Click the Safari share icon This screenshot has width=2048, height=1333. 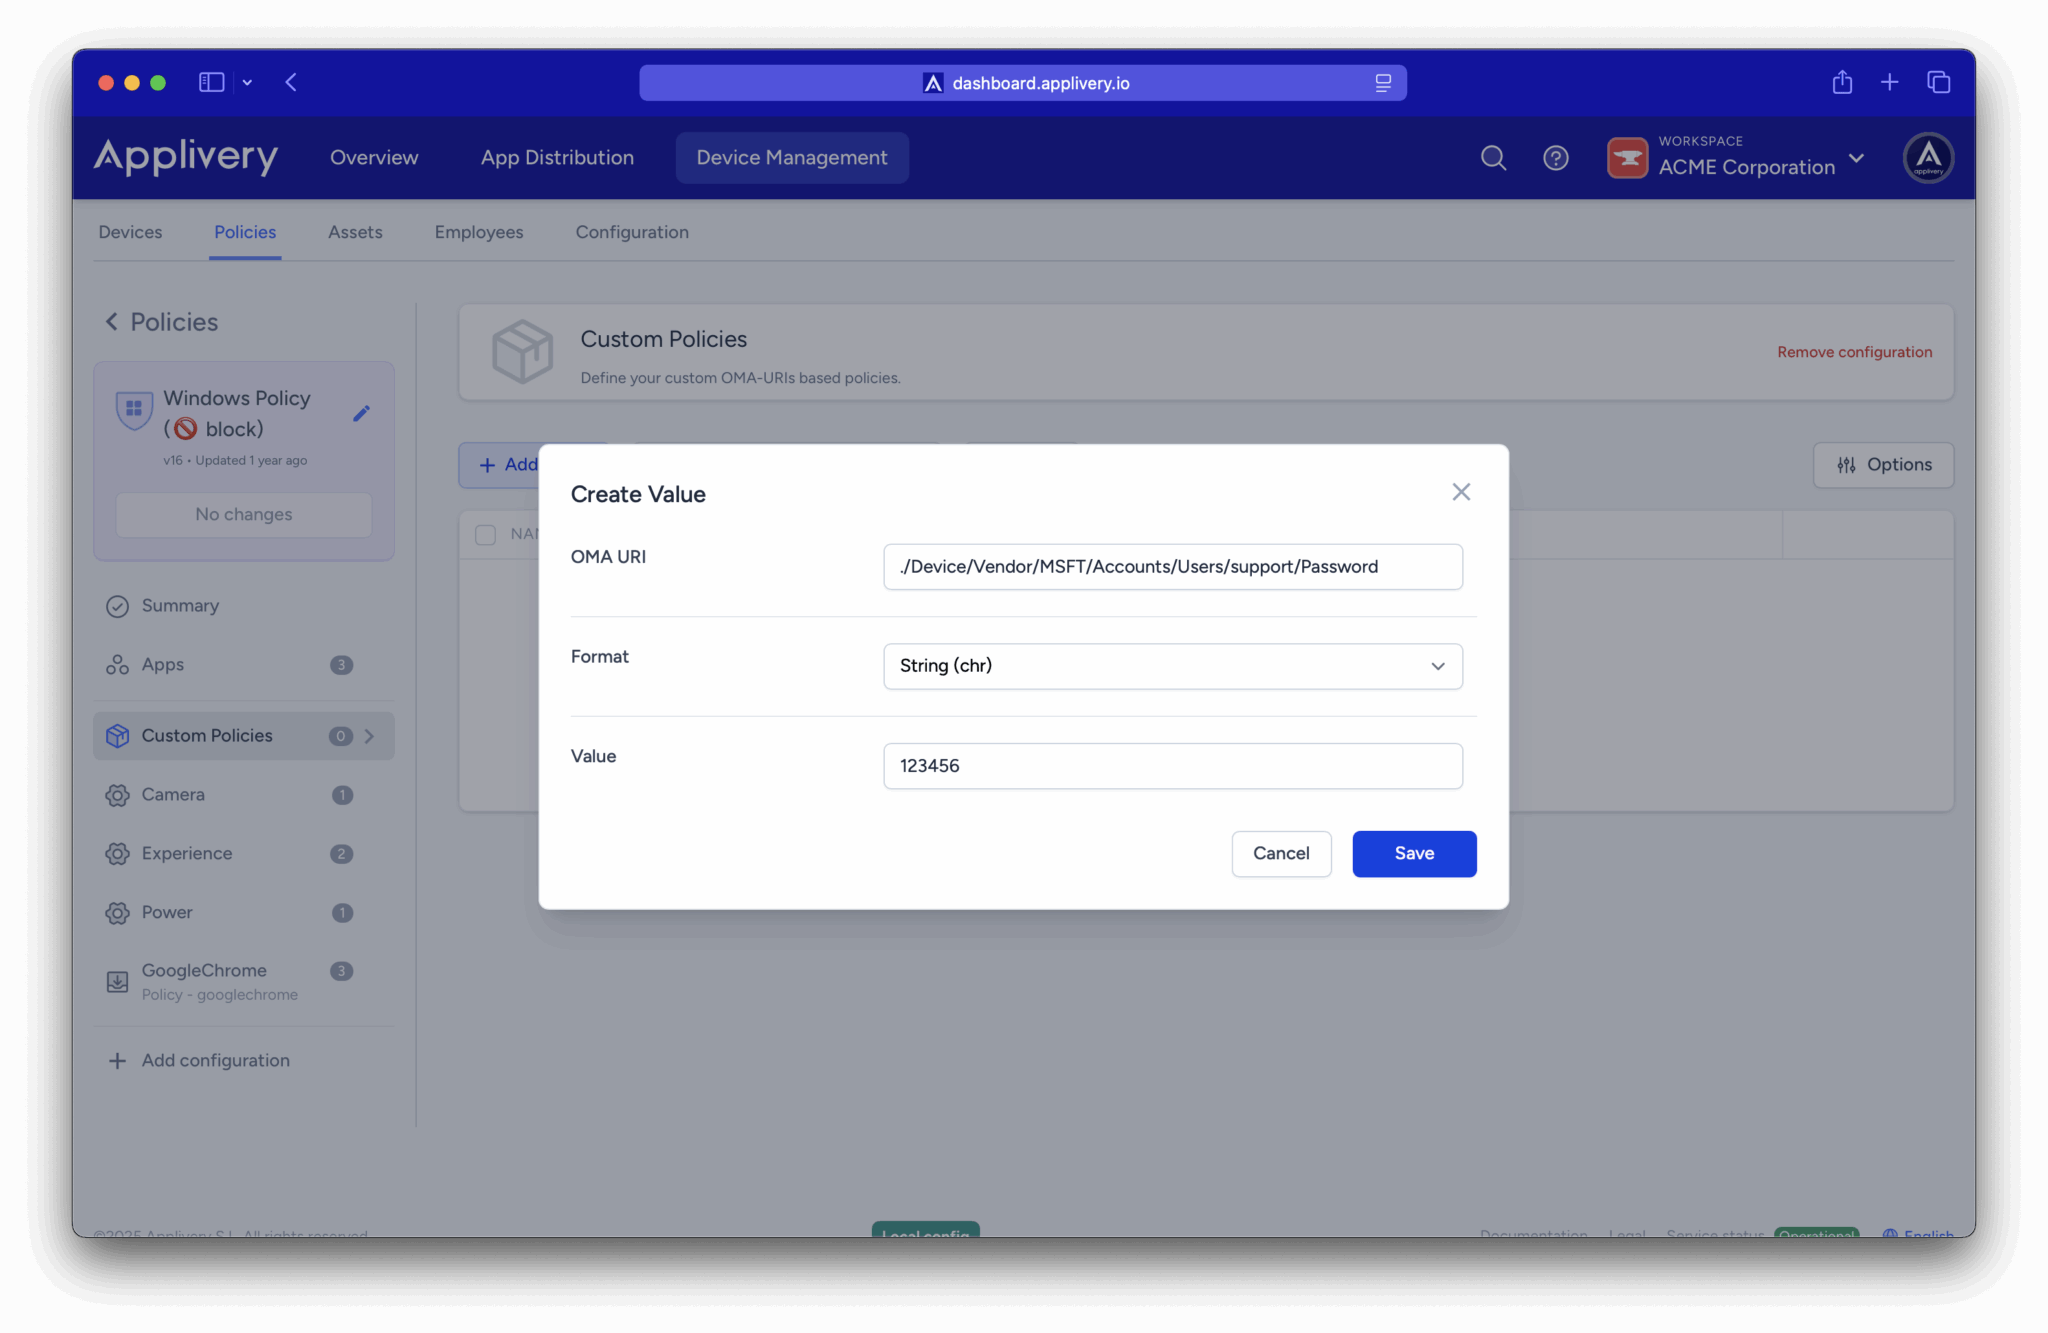click(1842, 82)
